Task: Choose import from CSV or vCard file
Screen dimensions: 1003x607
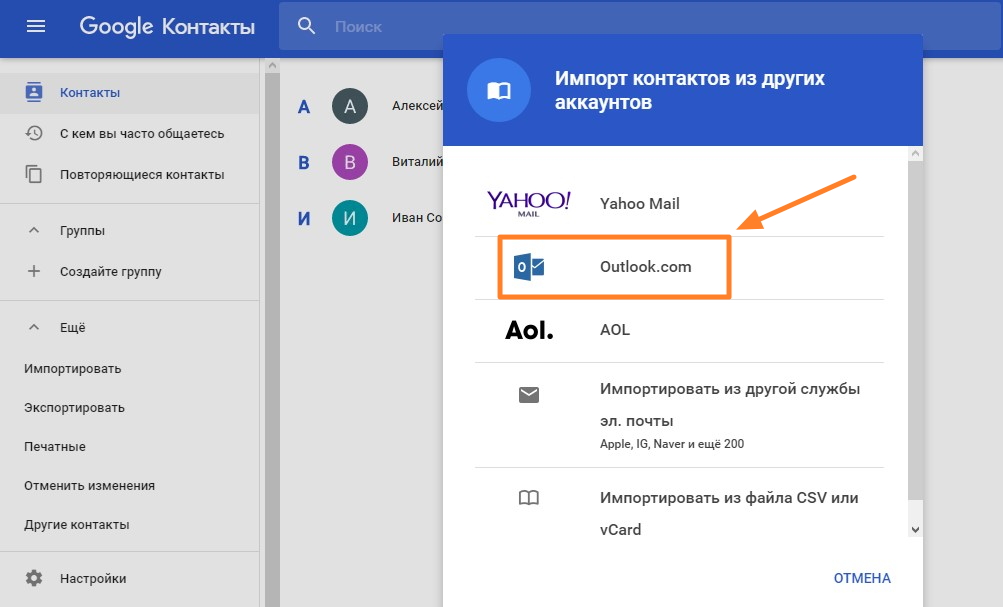Action: click(728, 513)
